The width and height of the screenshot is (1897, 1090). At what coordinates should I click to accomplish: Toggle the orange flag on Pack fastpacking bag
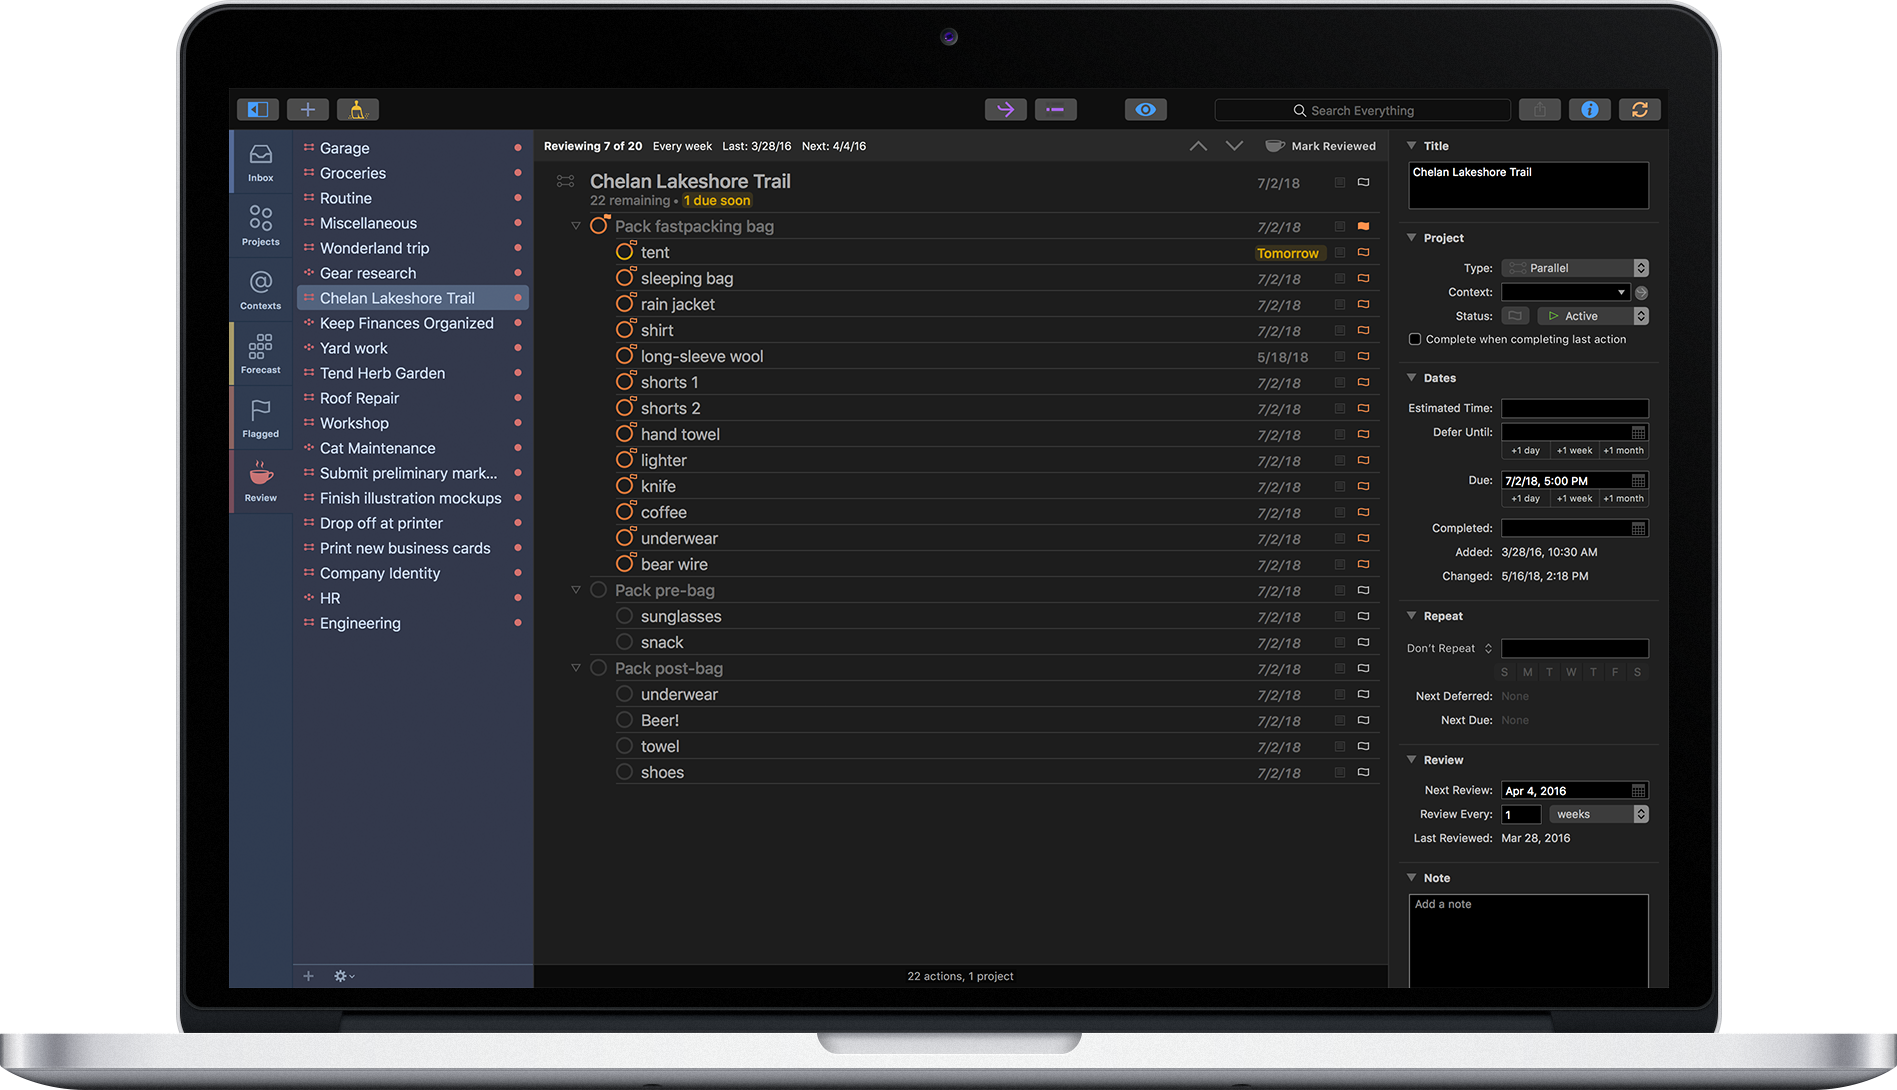coord(1363,227)
